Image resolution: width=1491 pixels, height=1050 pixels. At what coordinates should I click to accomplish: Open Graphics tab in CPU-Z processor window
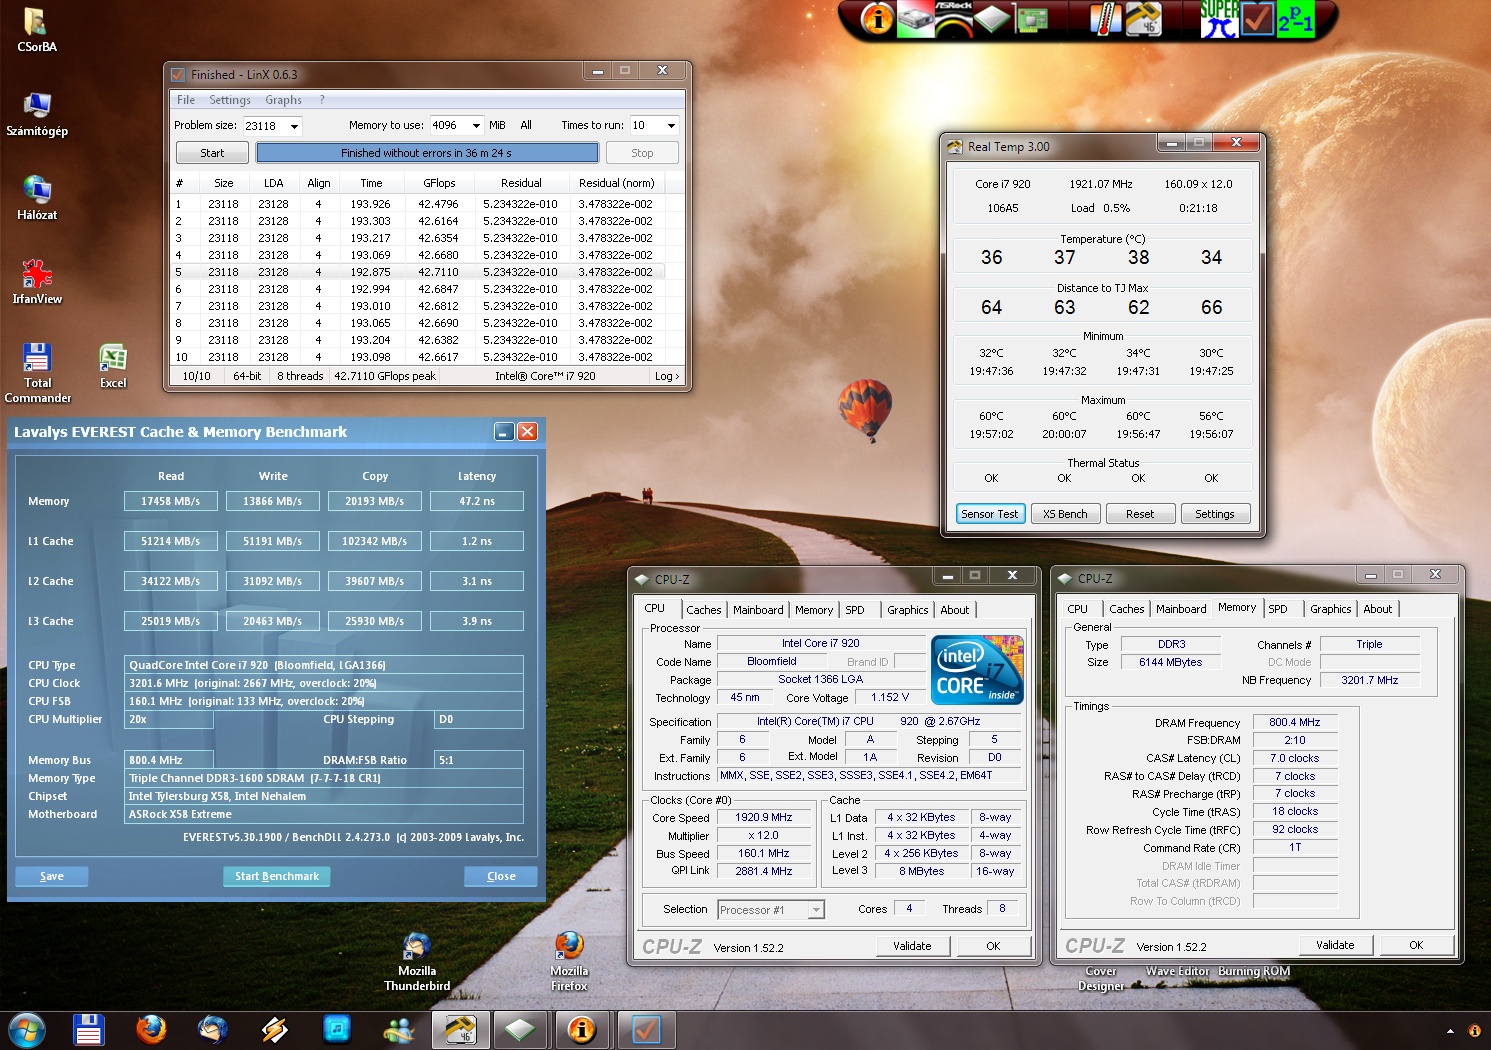click(907, 610)
